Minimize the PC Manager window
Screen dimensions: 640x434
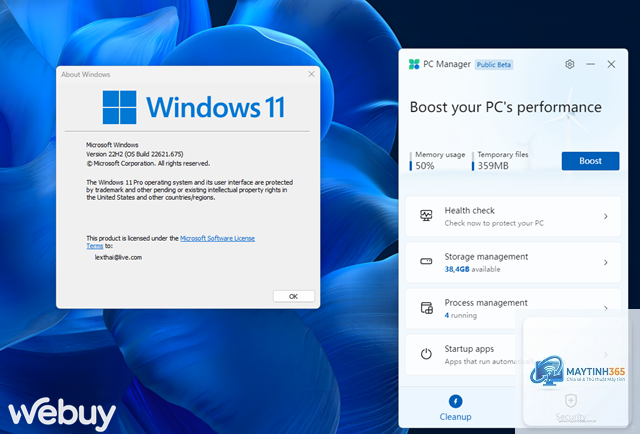[590, 64]
